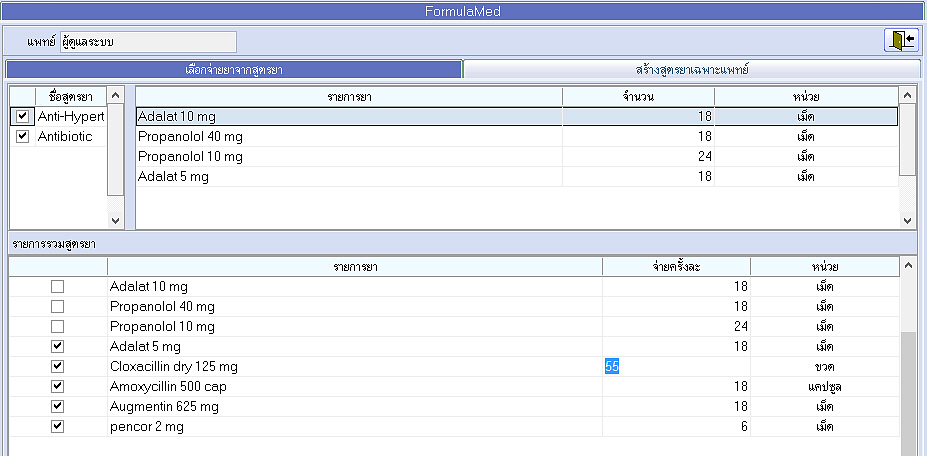
Task: Click the scrollbar thumb of summary list
Action: [x=909, y=393]
